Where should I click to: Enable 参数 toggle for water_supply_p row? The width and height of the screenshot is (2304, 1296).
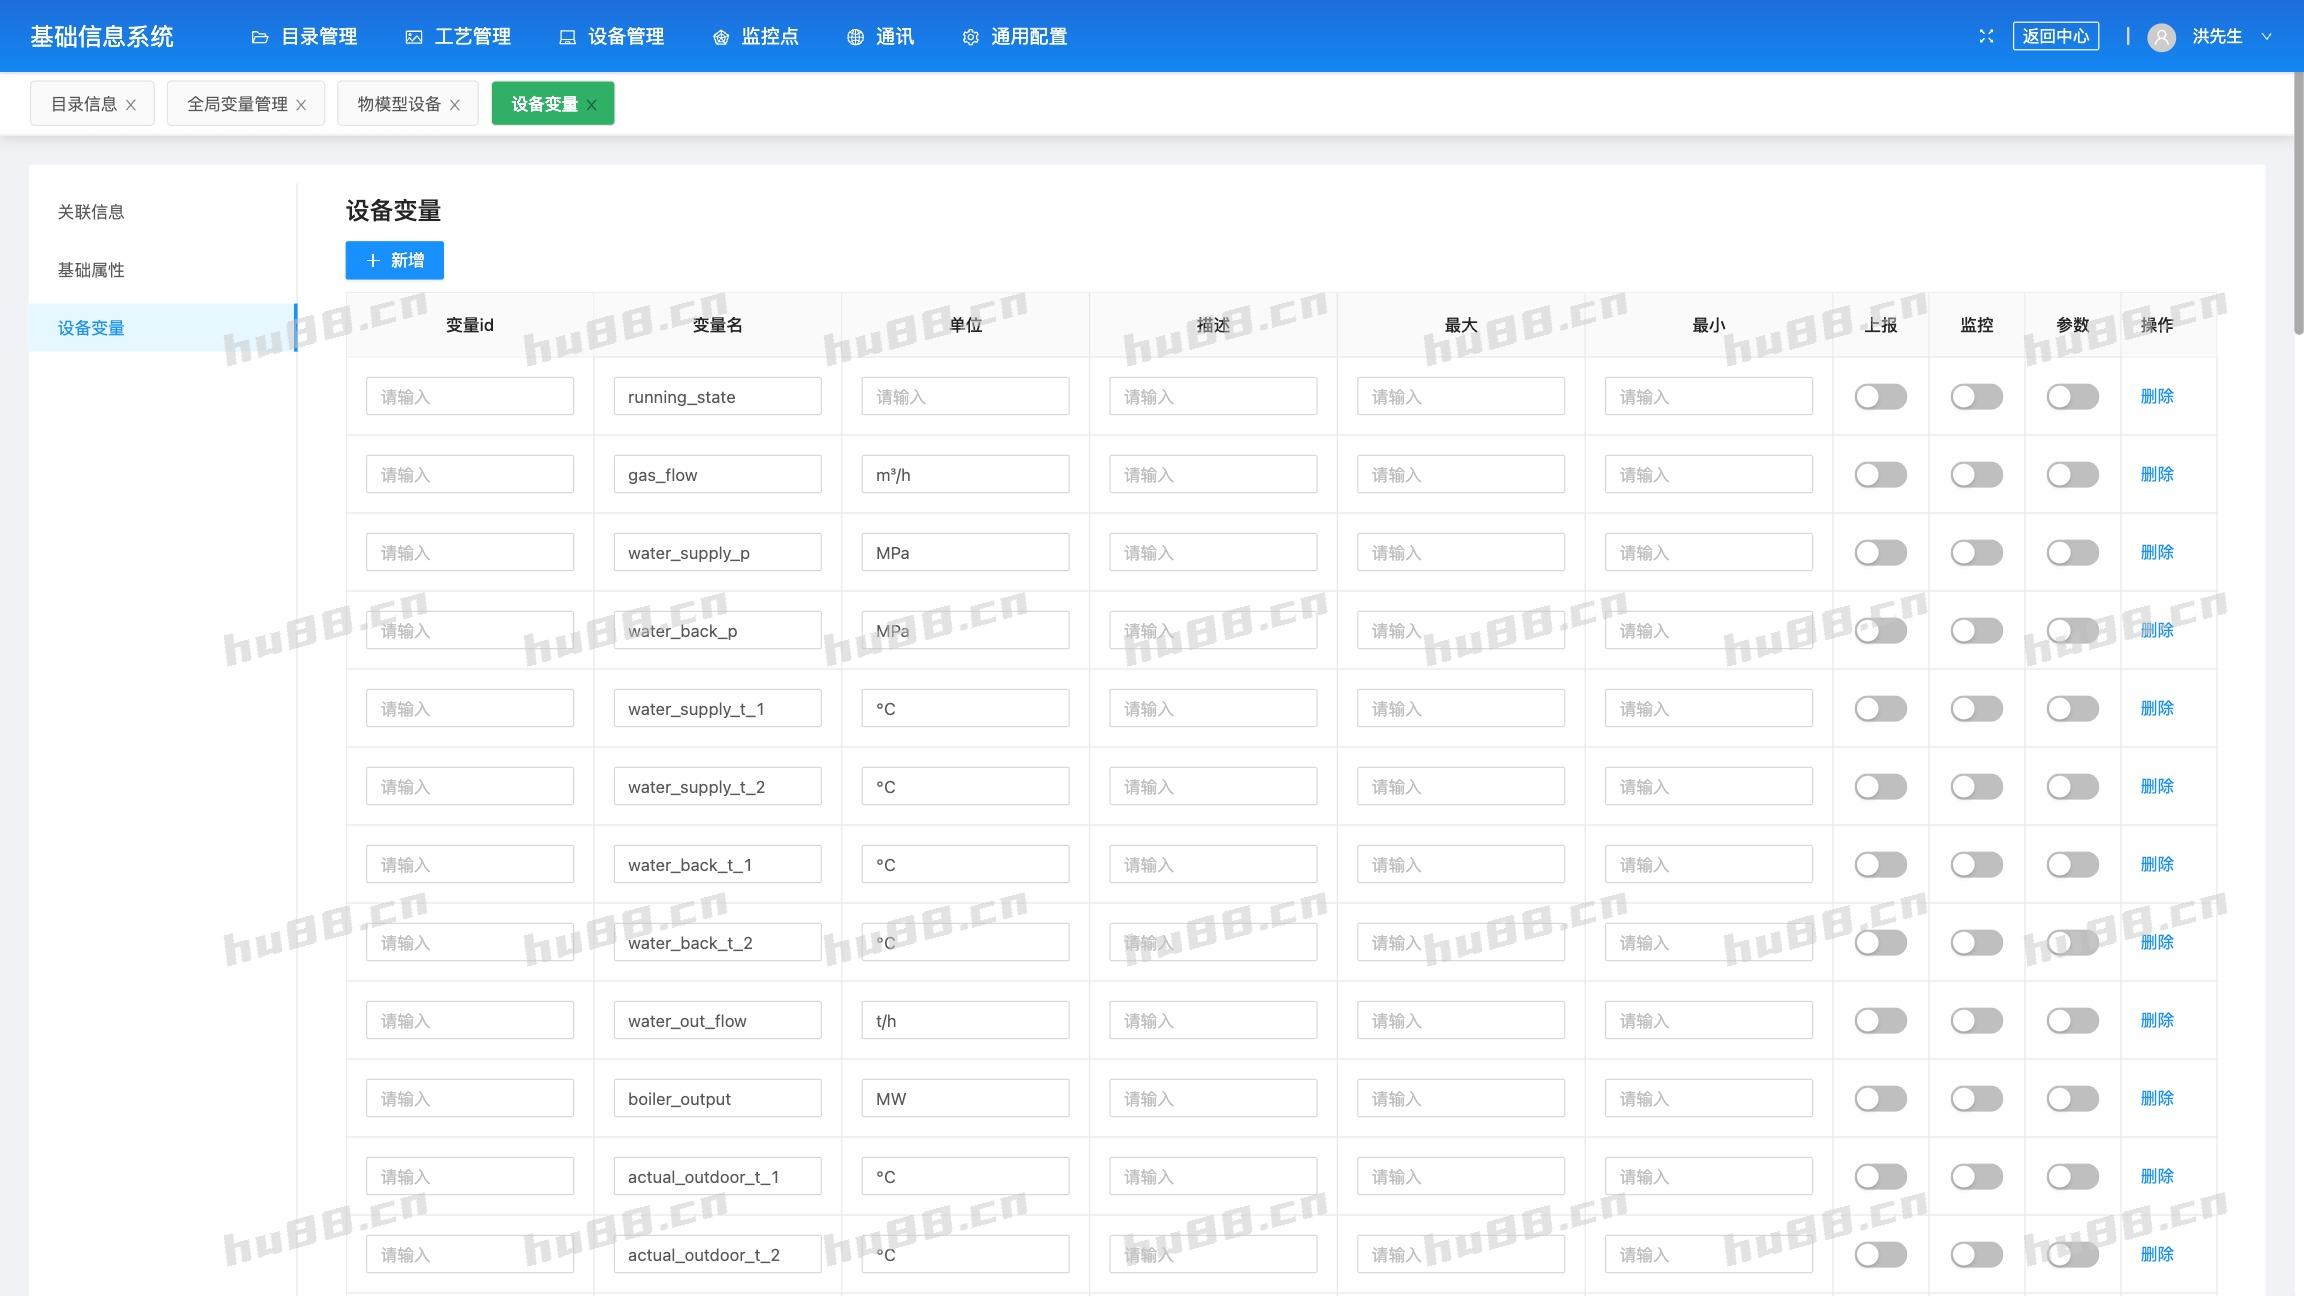coord(2072,553)
